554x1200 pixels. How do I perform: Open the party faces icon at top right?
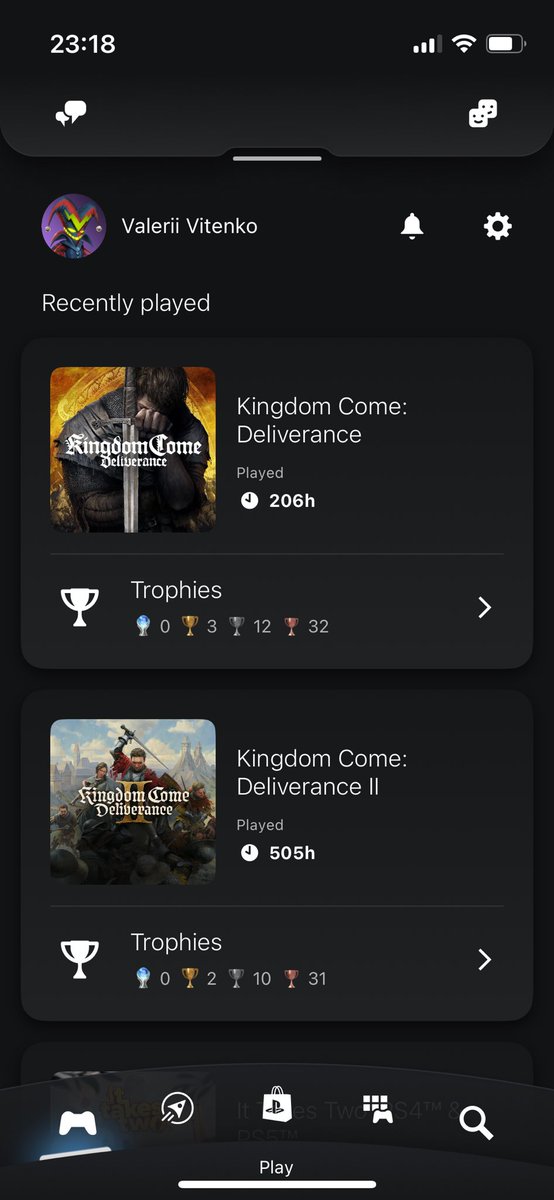coord(483,114)
